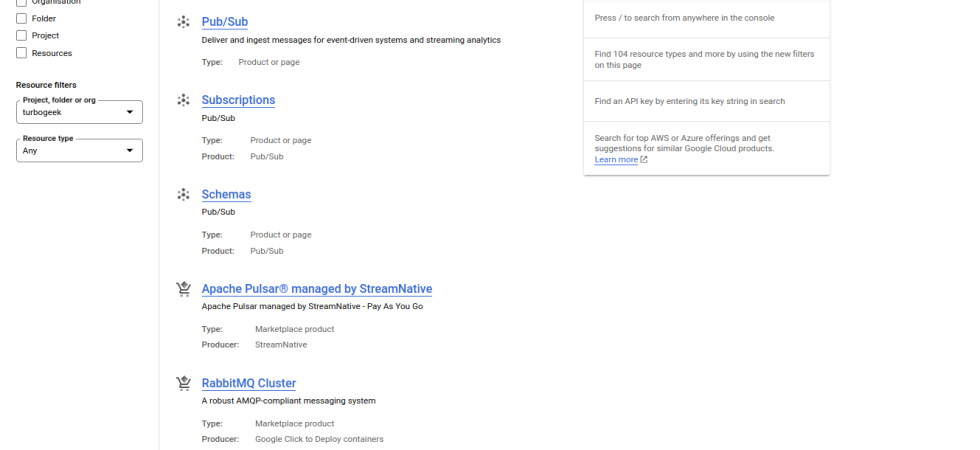Click the 'Resource filters' heading
The image size is (980, 450).
coord(46,85)
